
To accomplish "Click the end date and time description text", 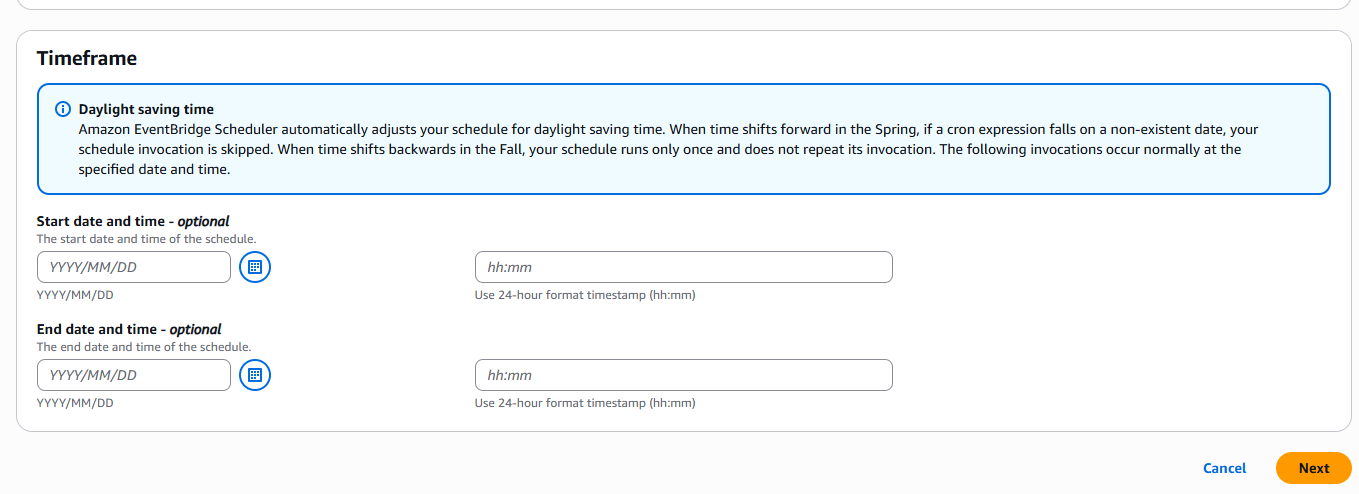I will pos(143,347).
